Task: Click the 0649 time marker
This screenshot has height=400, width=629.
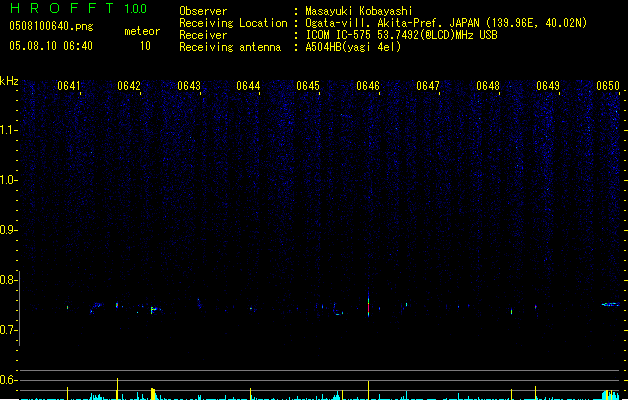Action: point(548,86)
